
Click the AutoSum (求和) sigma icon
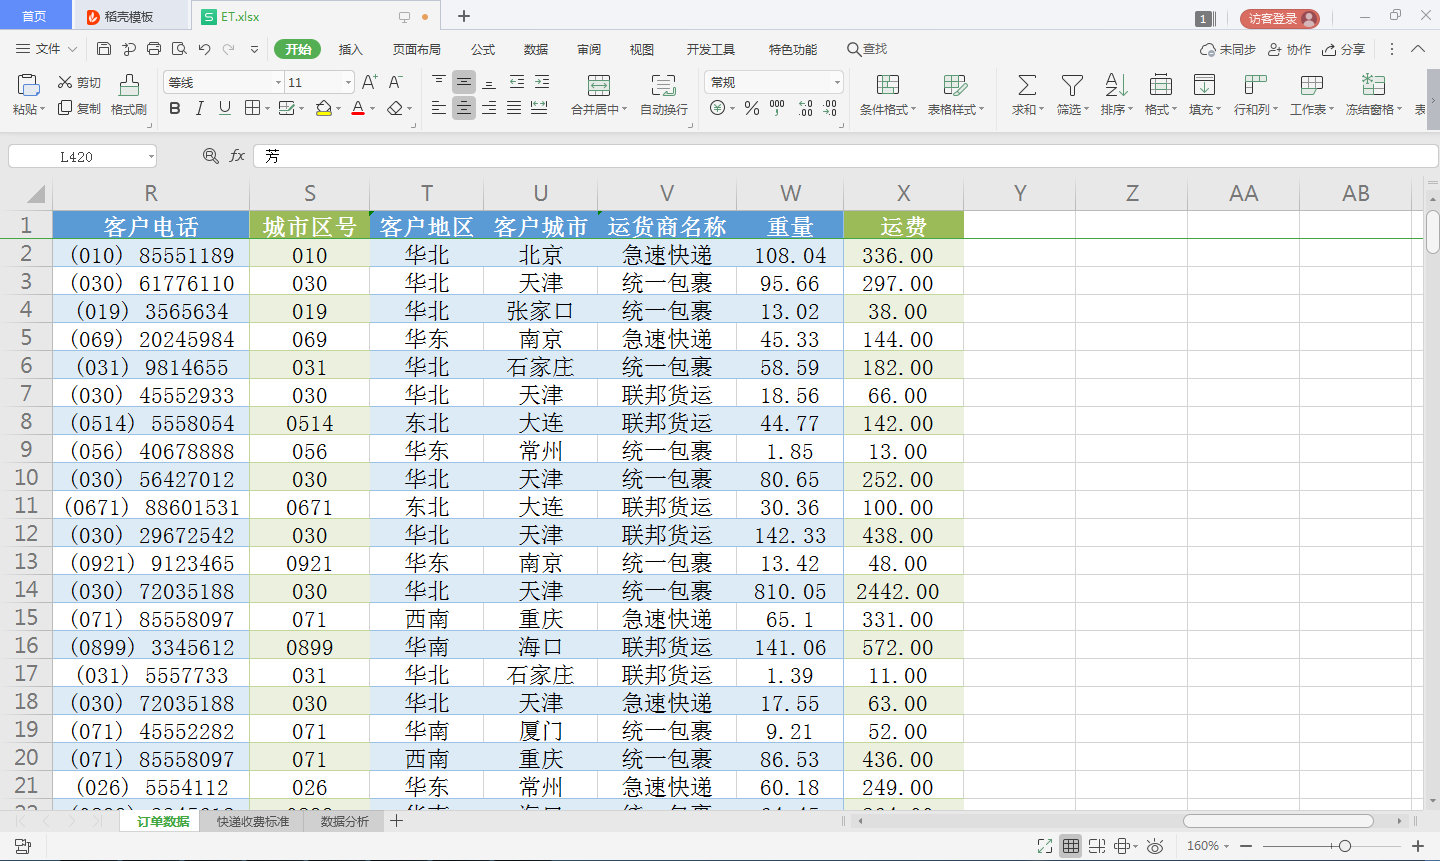tap(1027, 85)
